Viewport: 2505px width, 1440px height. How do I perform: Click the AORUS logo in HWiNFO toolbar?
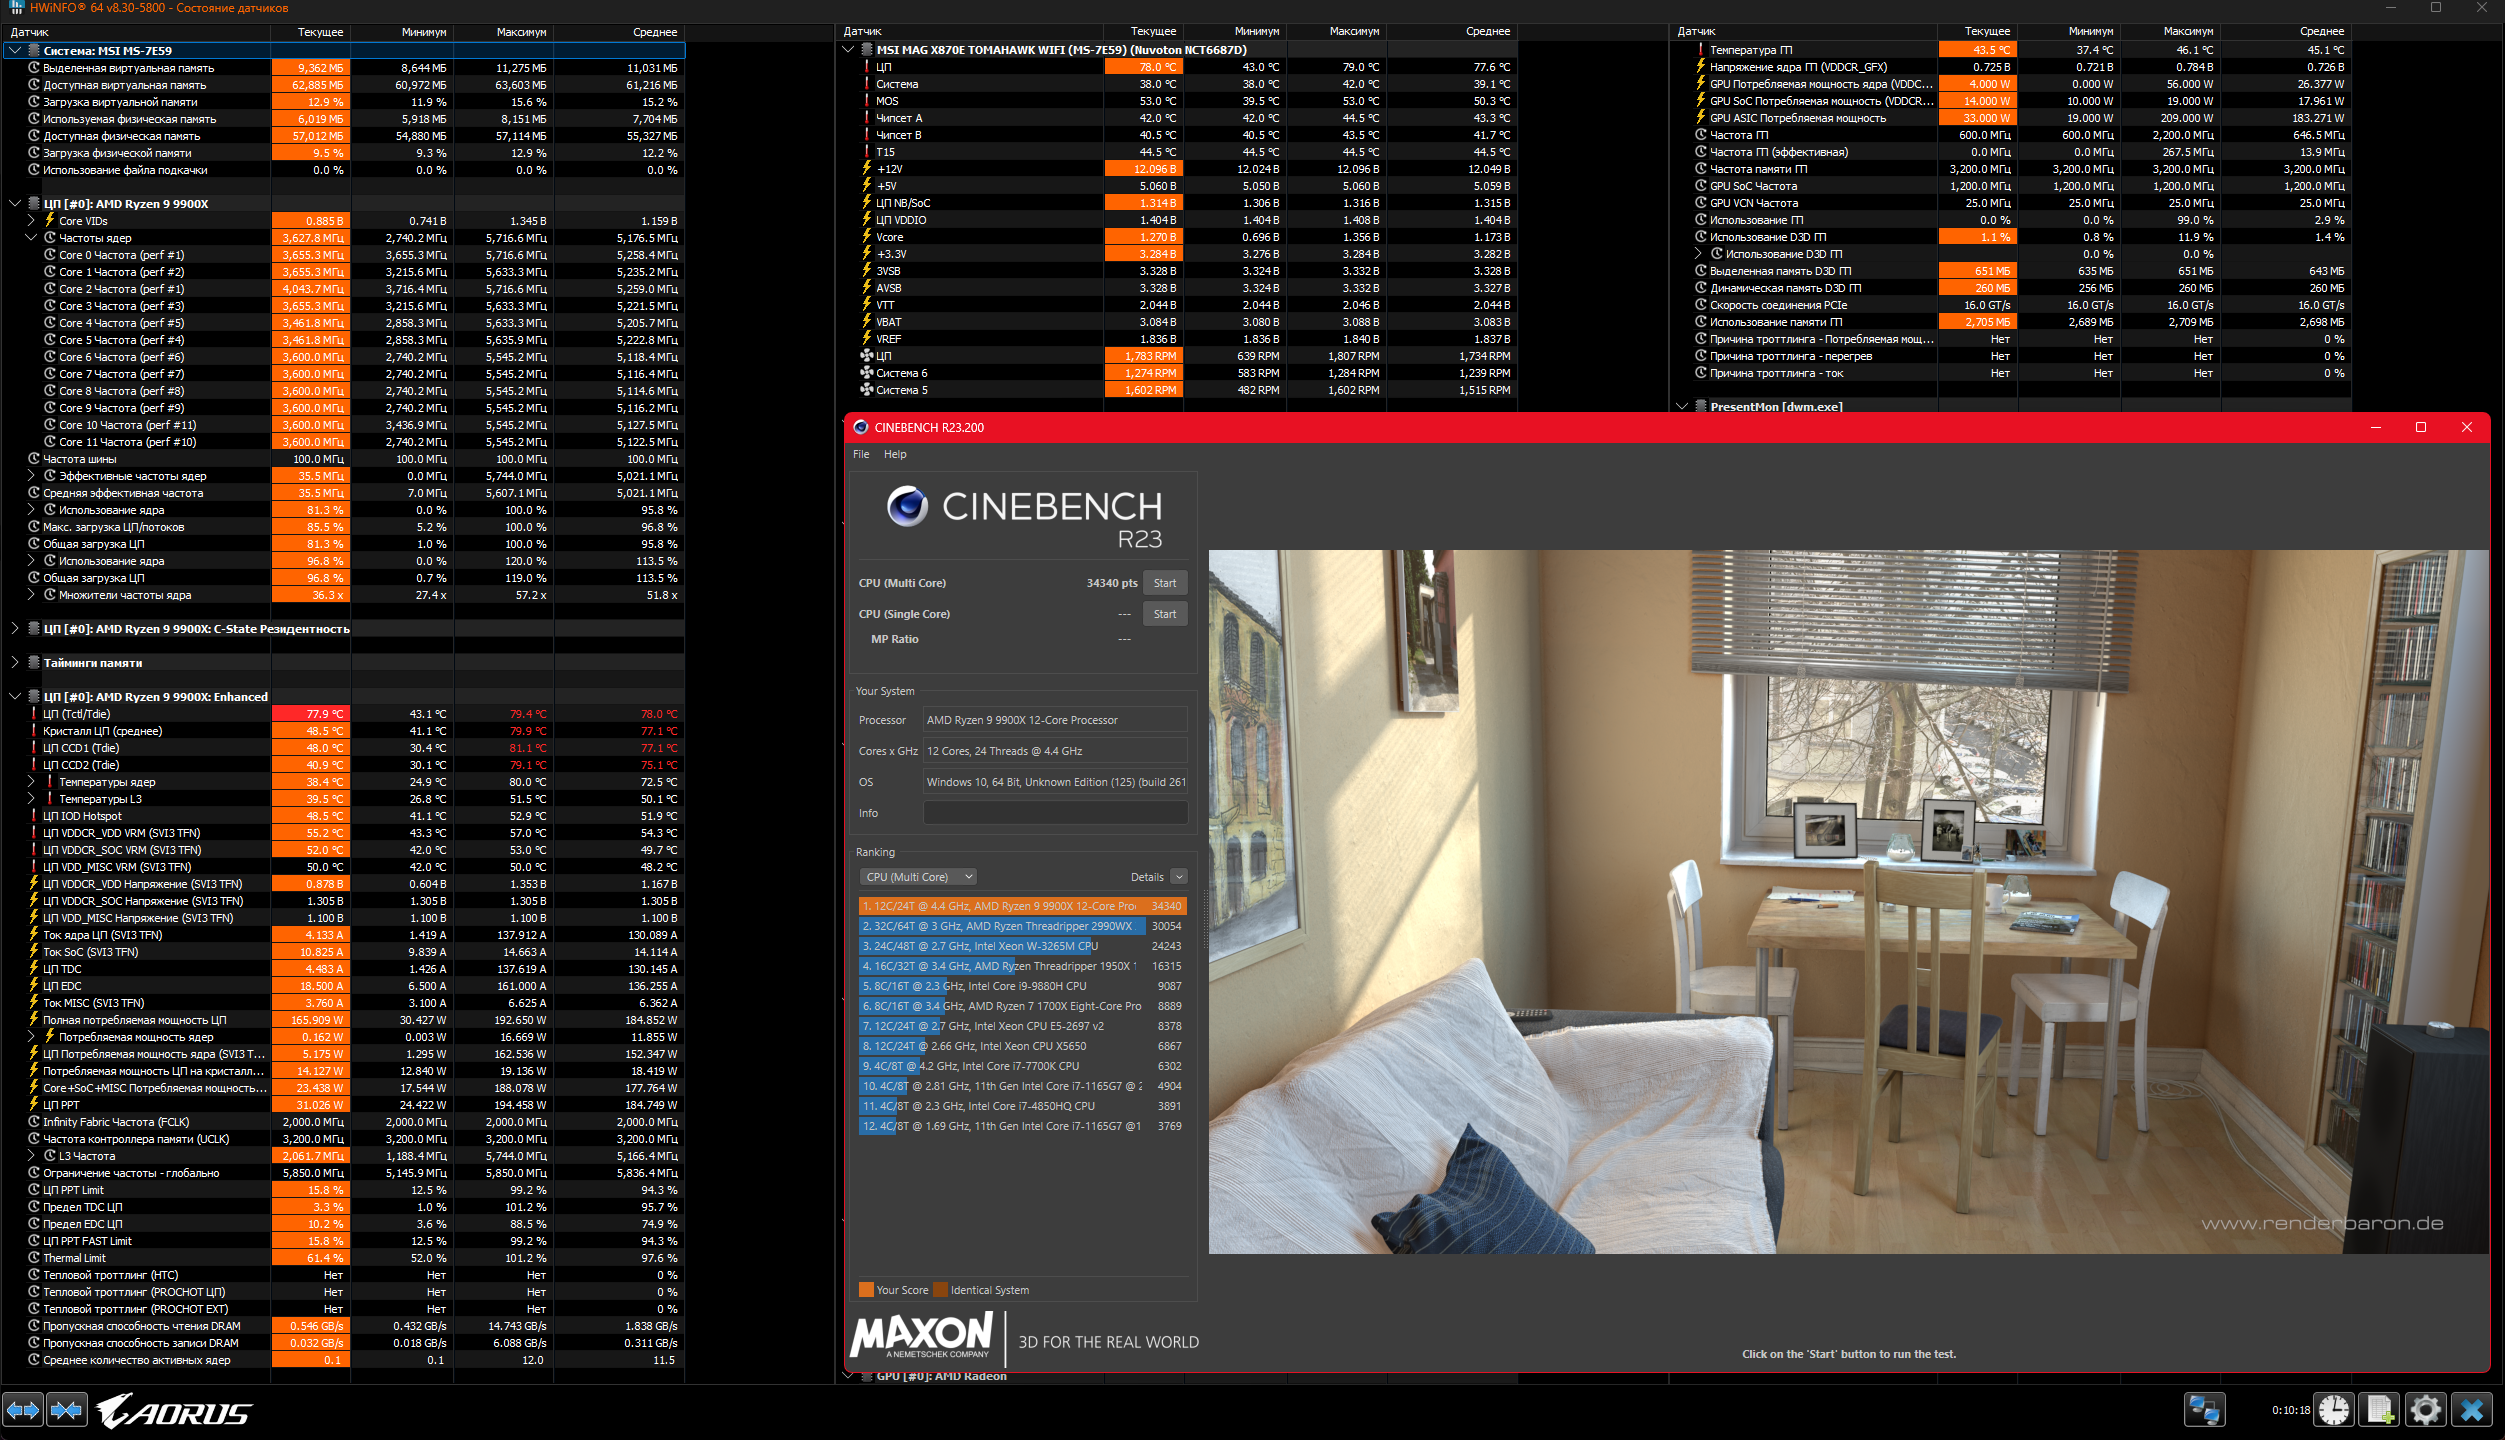click(175, 1411)
